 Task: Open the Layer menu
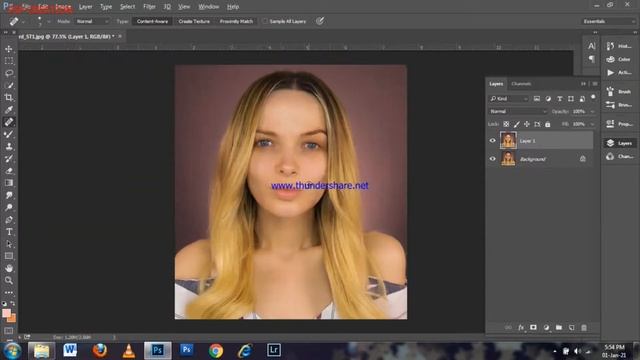85,7
